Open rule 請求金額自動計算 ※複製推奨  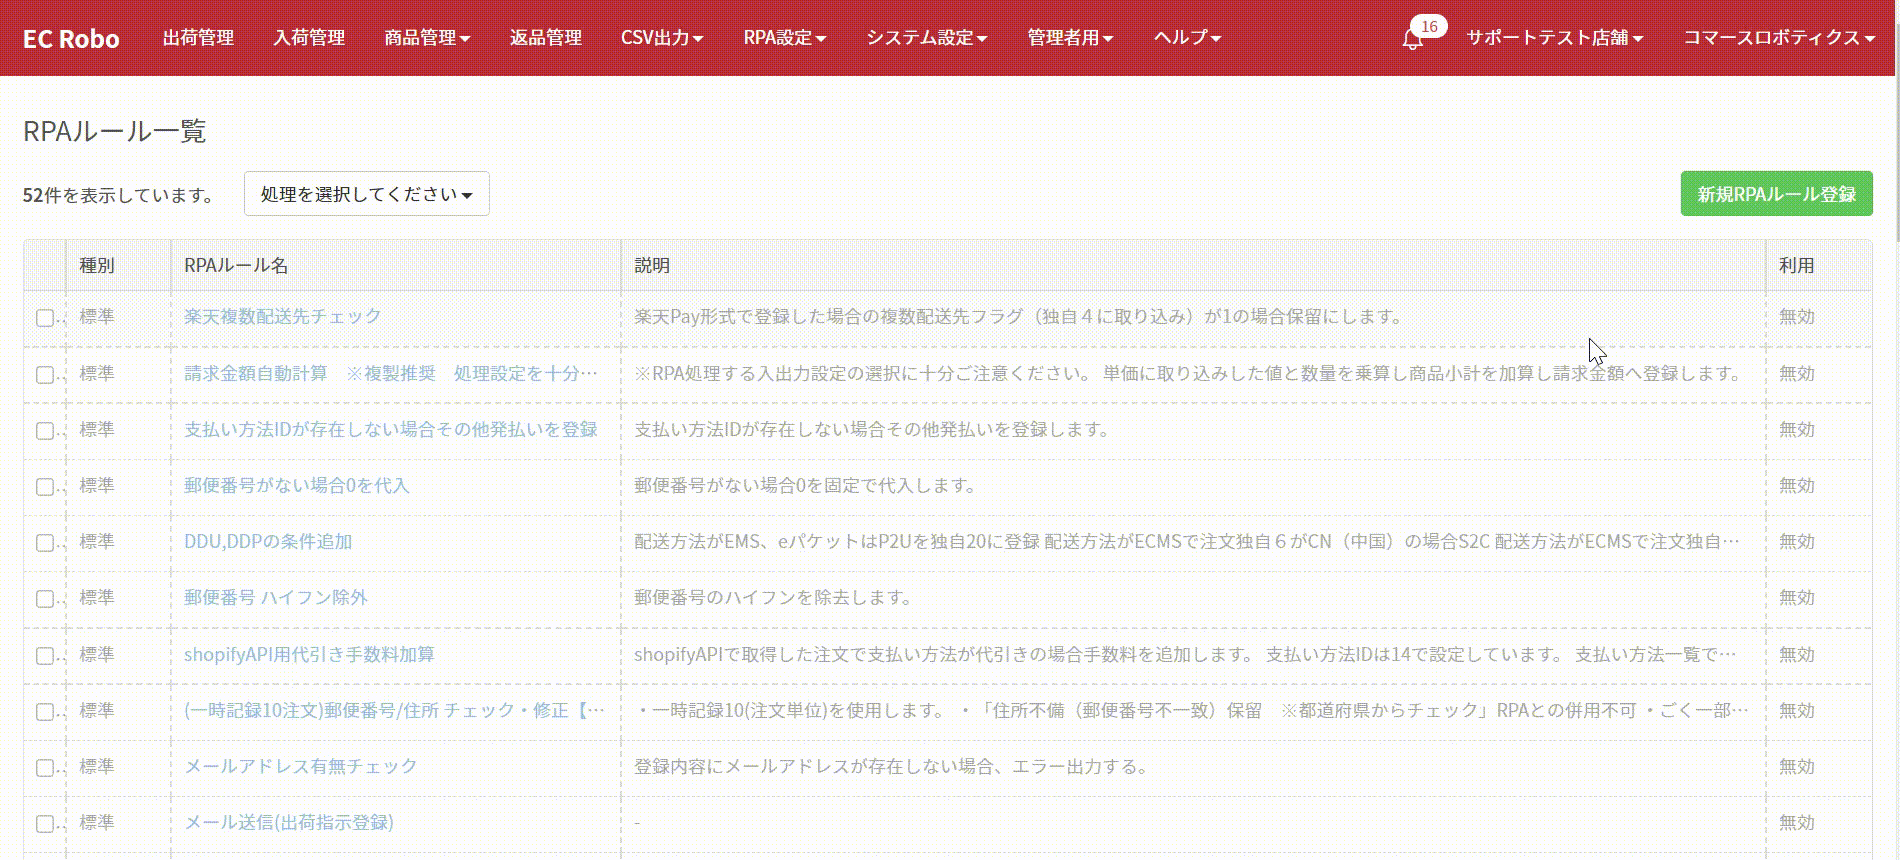click(391, 373)
